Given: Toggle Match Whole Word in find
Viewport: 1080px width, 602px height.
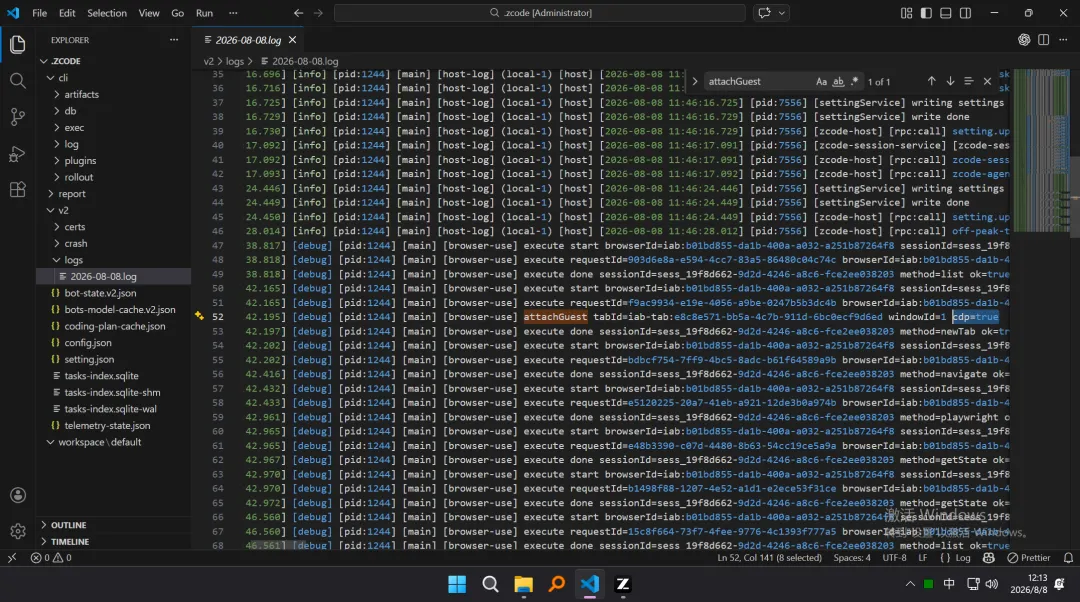Looking at the screenshot, I should pos(838,81).
